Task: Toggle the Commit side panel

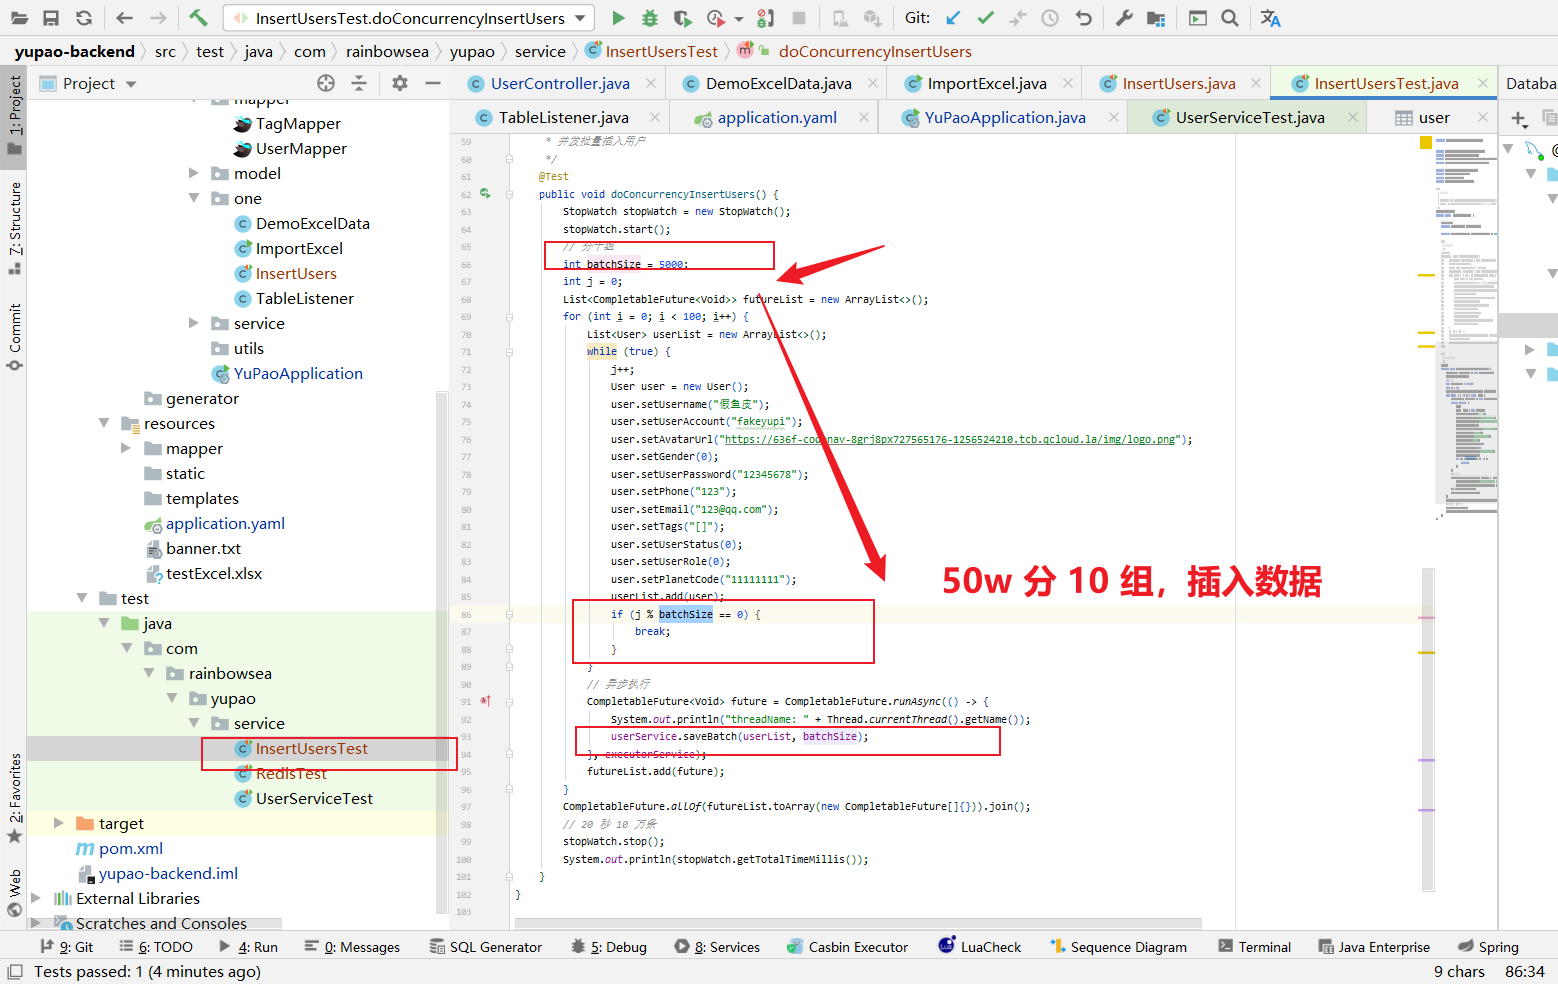Action: pyautogui.click(x=15, y=337)
